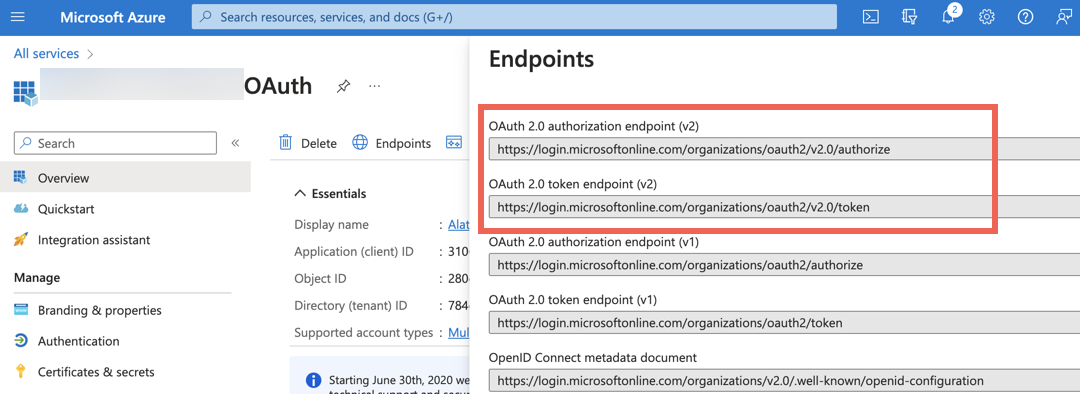Launch Cloud Shell from top bar

click(871, 17)
